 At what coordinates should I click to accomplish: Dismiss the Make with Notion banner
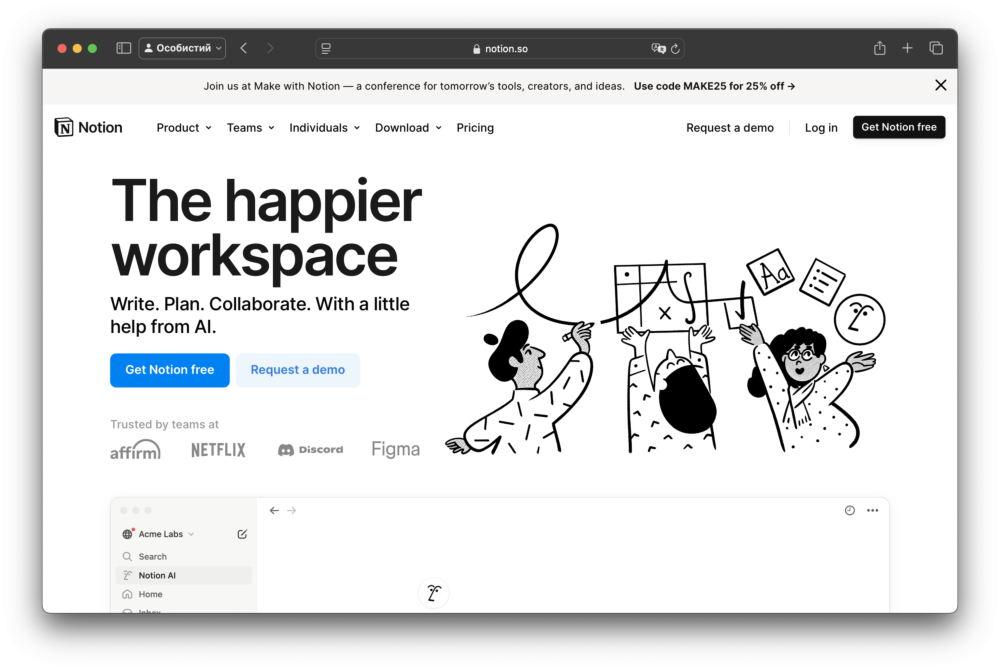tap(940, 85)
